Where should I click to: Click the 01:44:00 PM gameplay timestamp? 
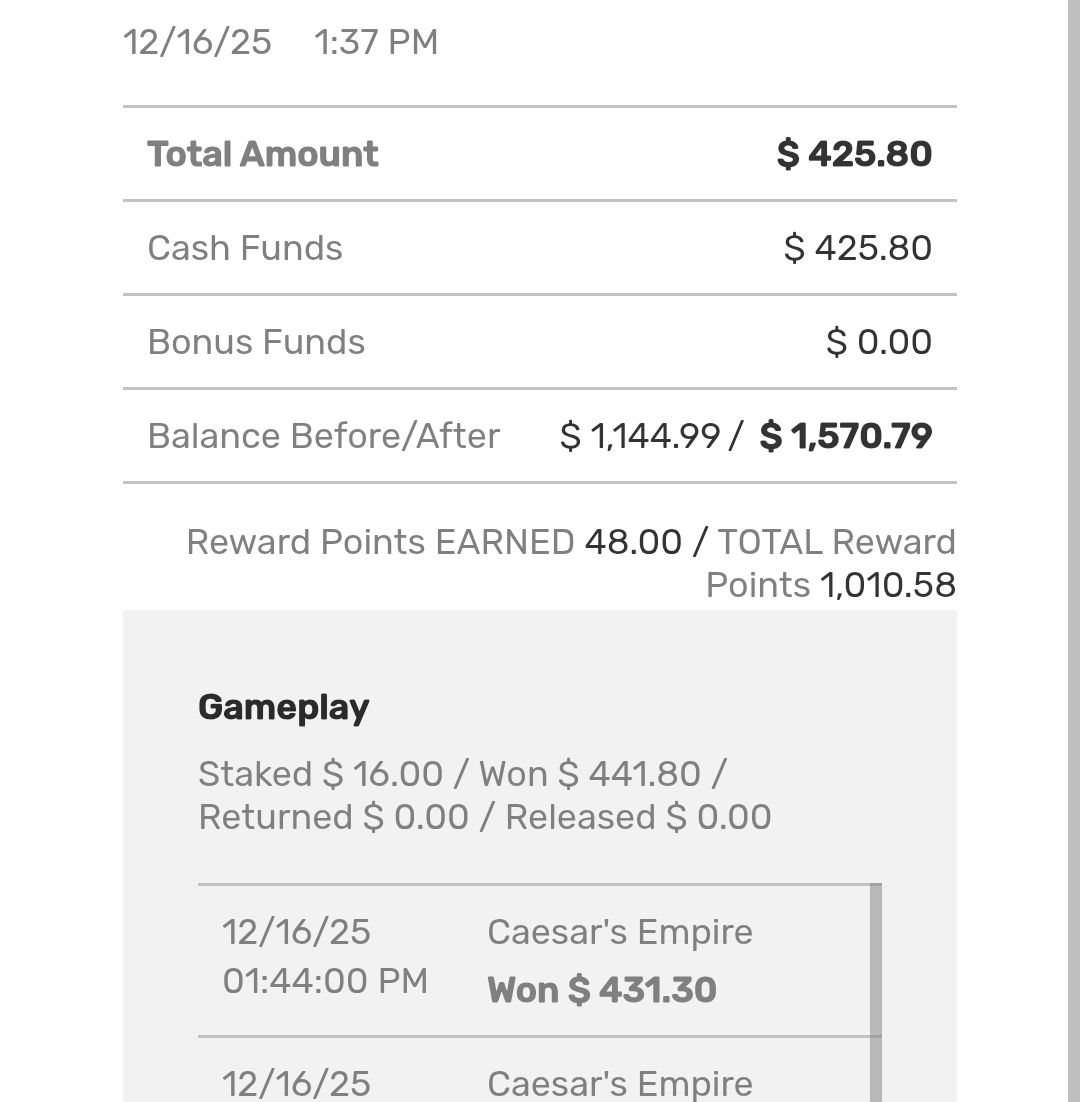[x=325, y=981]
